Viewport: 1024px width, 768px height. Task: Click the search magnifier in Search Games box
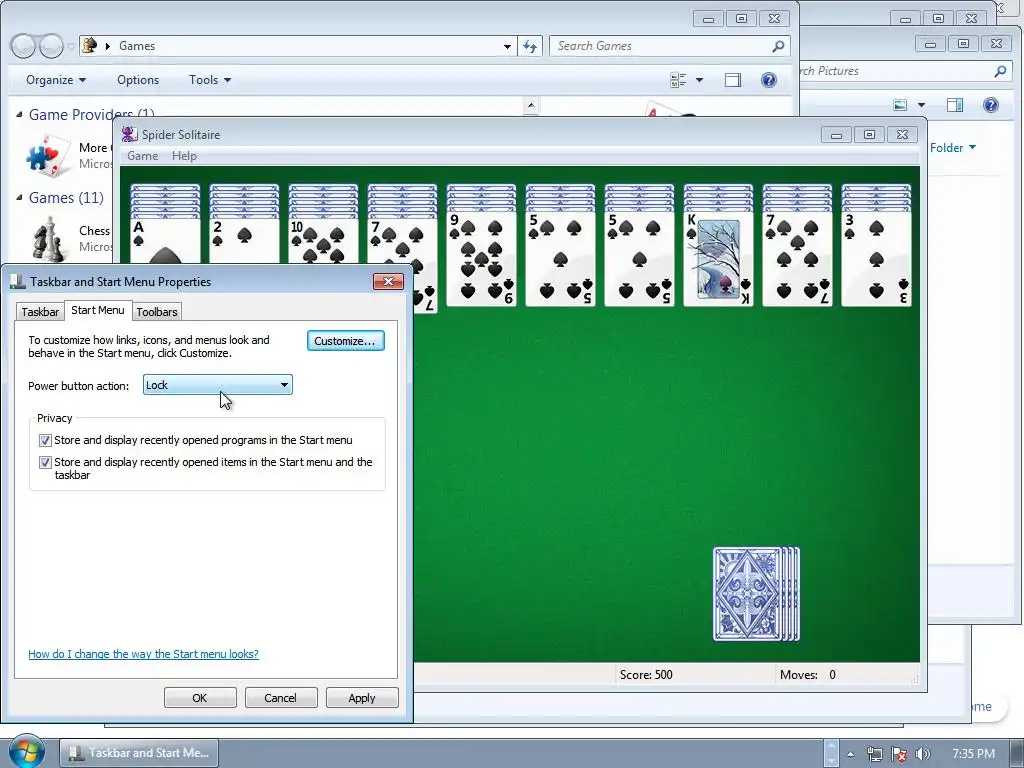[778, 46]
